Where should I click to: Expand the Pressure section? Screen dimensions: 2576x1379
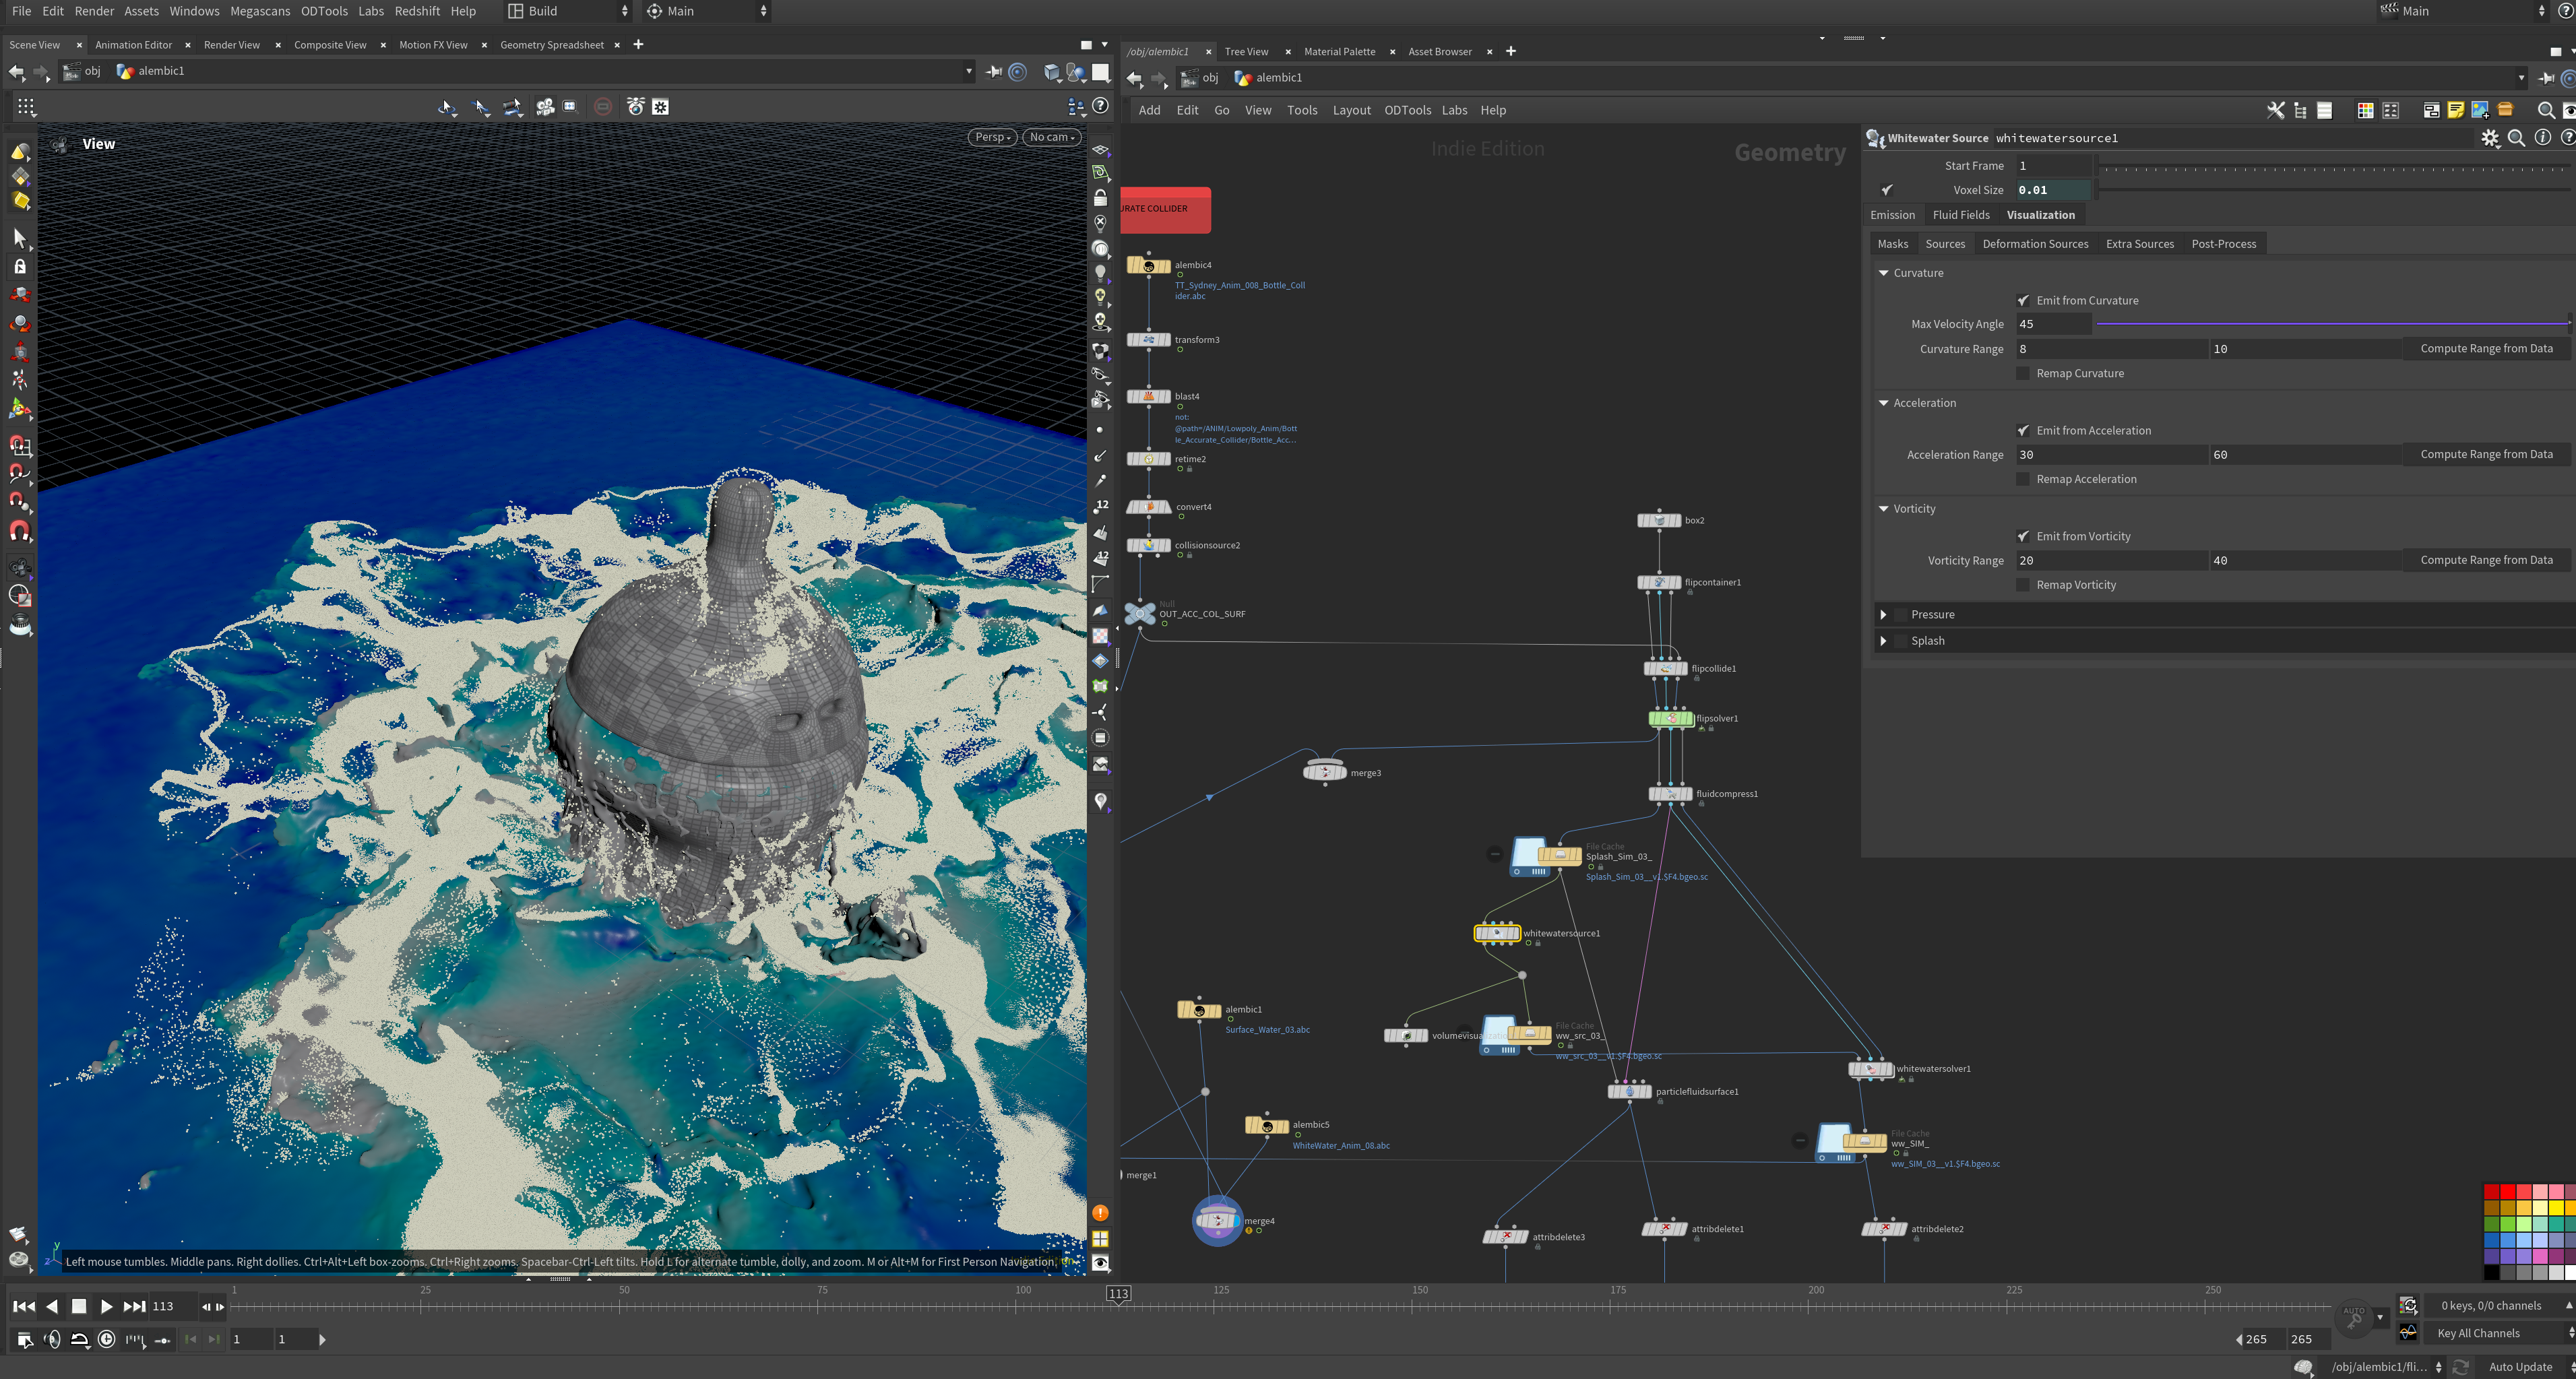1884,615
